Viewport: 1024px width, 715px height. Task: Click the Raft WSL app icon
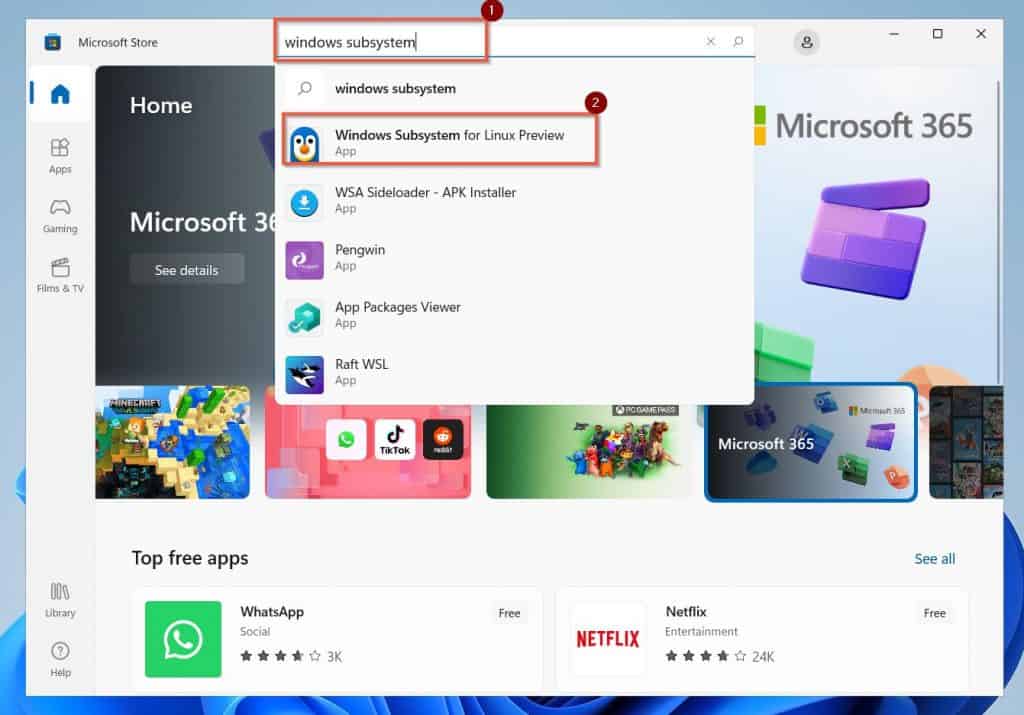[304, 375]
